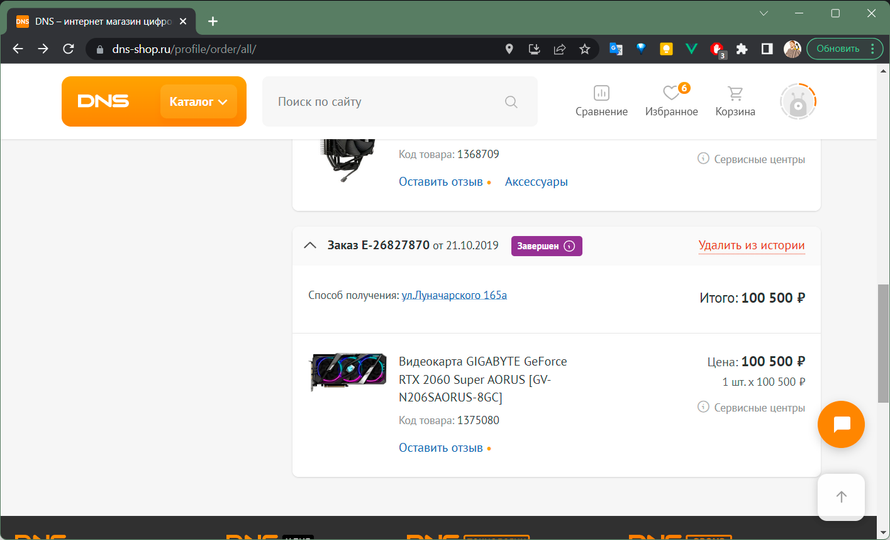Click the cooler product thumbnail
890x540 pixels.
(x=348, y=160)
